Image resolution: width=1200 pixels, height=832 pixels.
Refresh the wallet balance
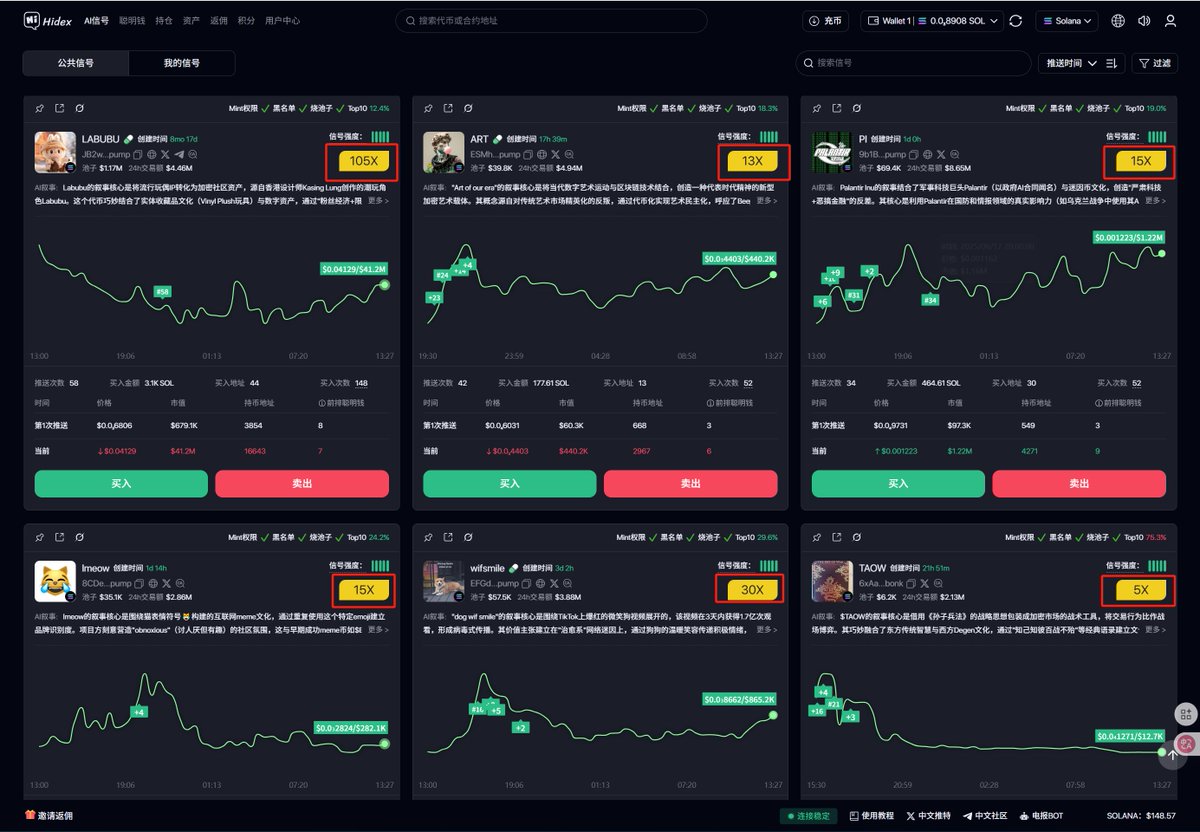click(x=1016, y=20)
